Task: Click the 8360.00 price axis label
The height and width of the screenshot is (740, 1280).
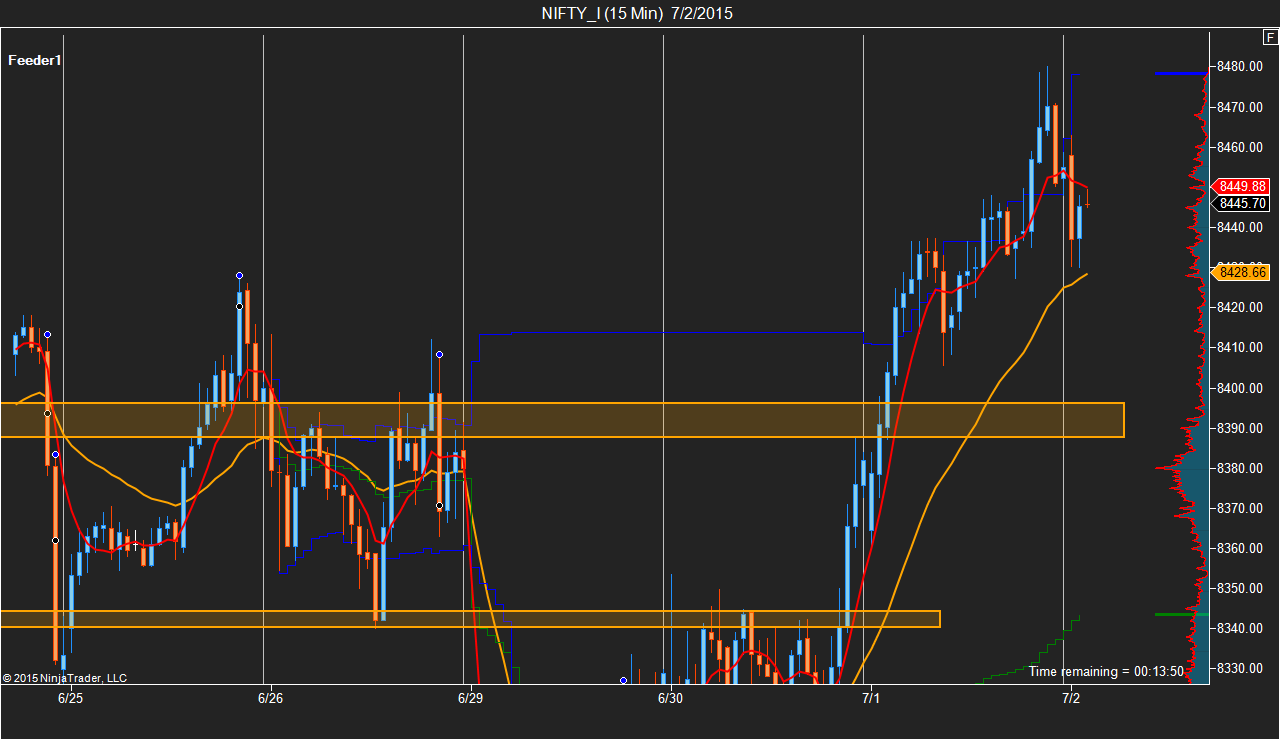Action: [x=1238, y=548]
